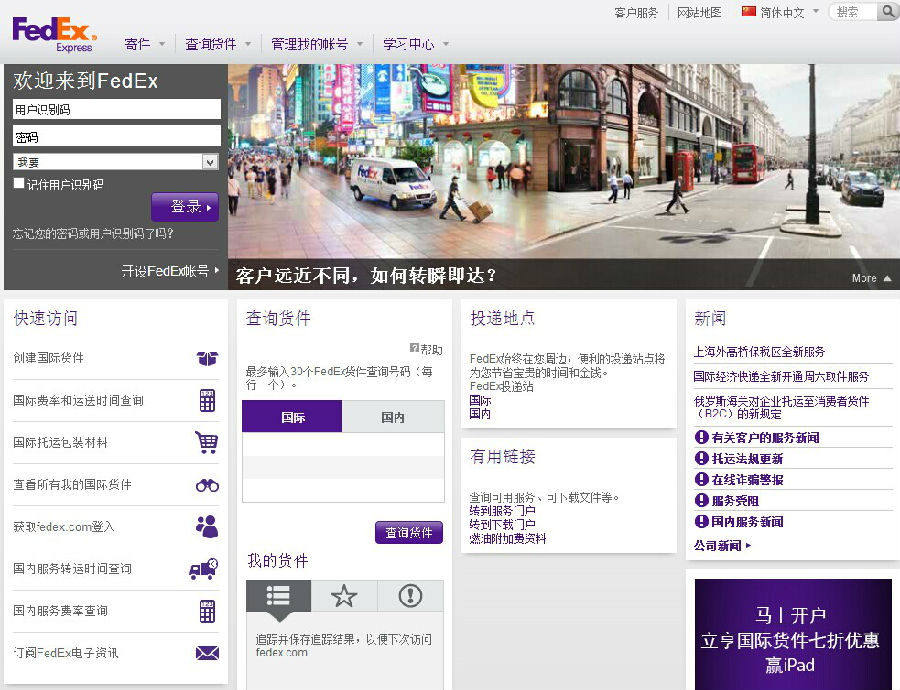Click alert icon beside 在线诈骗警报
The image size is (900, 690).
pyautogui.click(x=701, y=479)
